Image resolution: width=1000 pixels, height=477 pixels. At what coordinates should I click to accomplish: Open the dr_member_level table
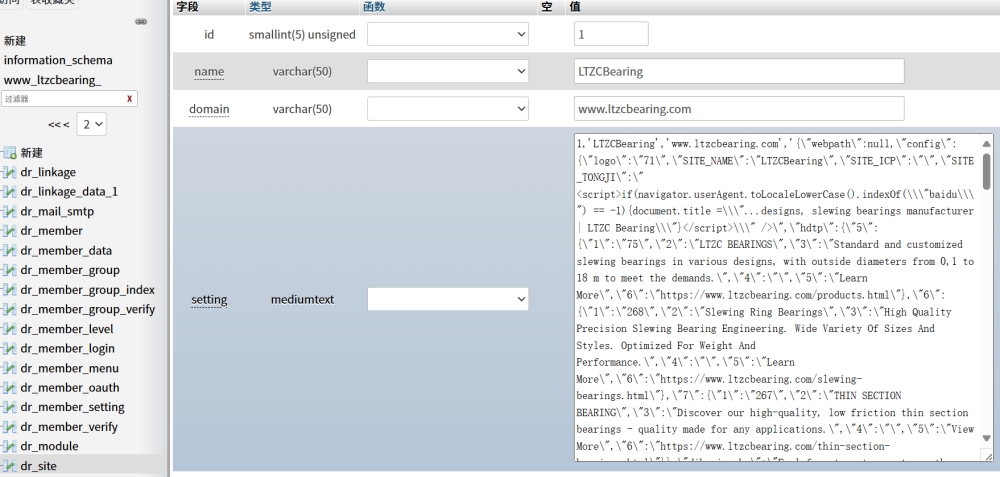point(67,329)
